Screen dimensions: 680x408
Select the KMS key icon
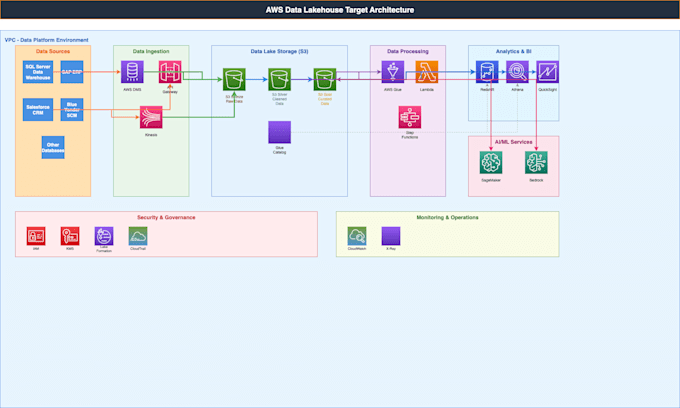[70, 236]
